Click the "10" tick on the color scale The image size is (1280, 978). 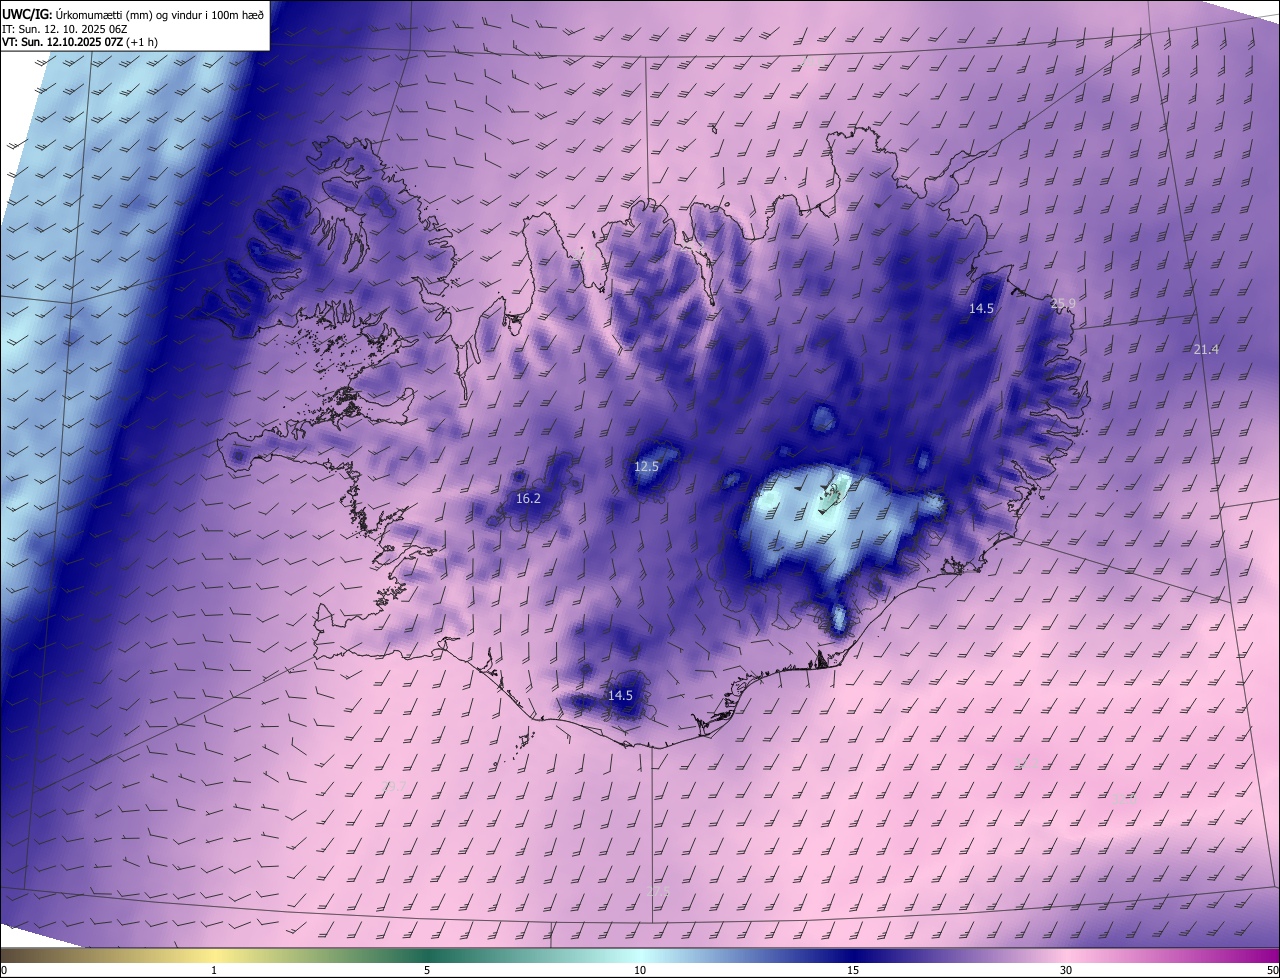[640, 970]
